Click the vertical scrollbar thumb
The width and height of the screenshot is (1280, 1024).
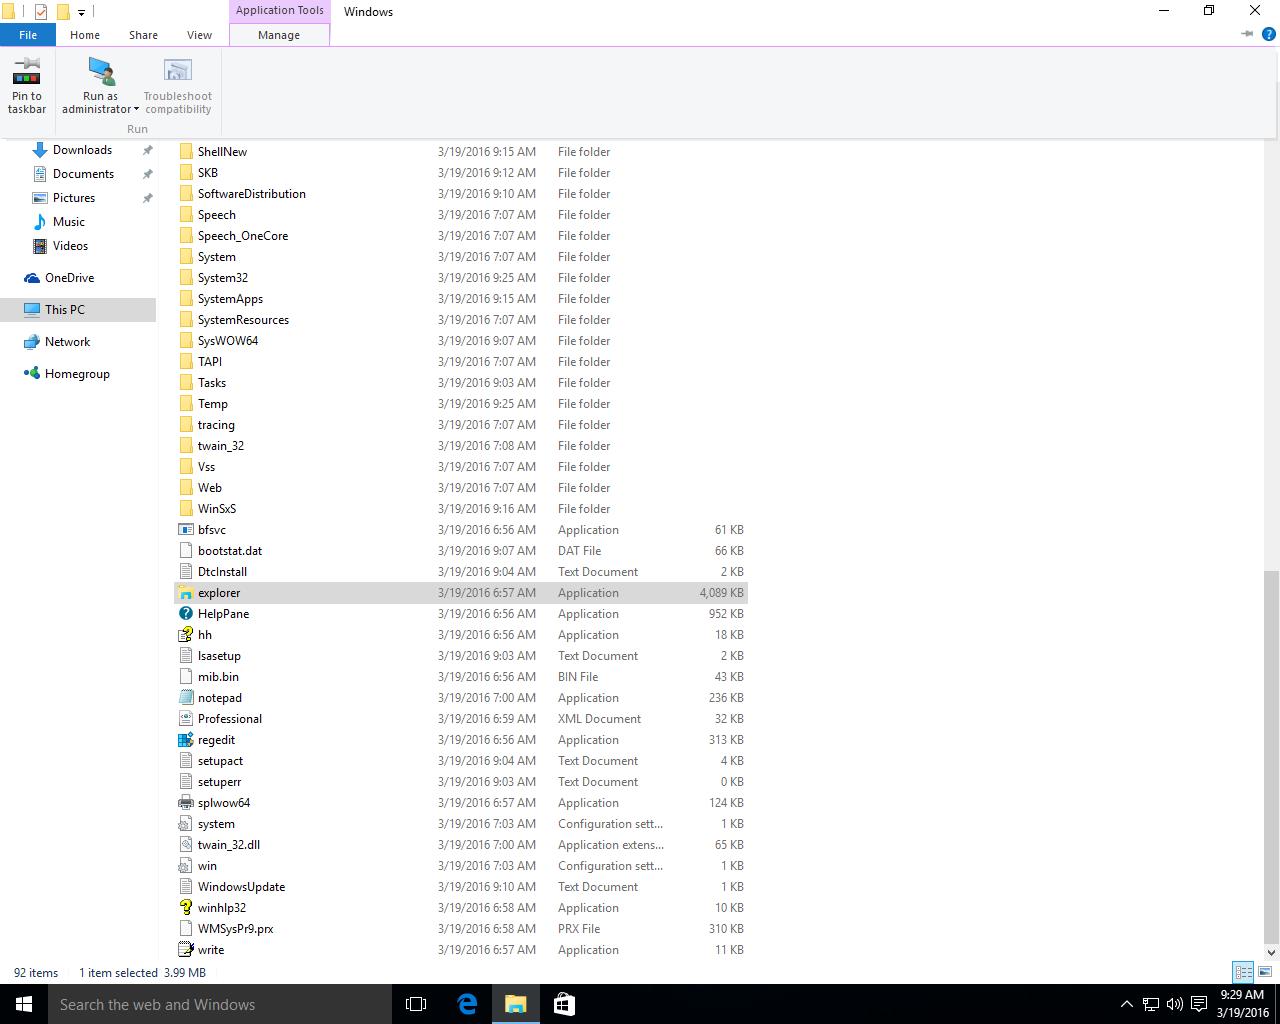point(1271,756)
